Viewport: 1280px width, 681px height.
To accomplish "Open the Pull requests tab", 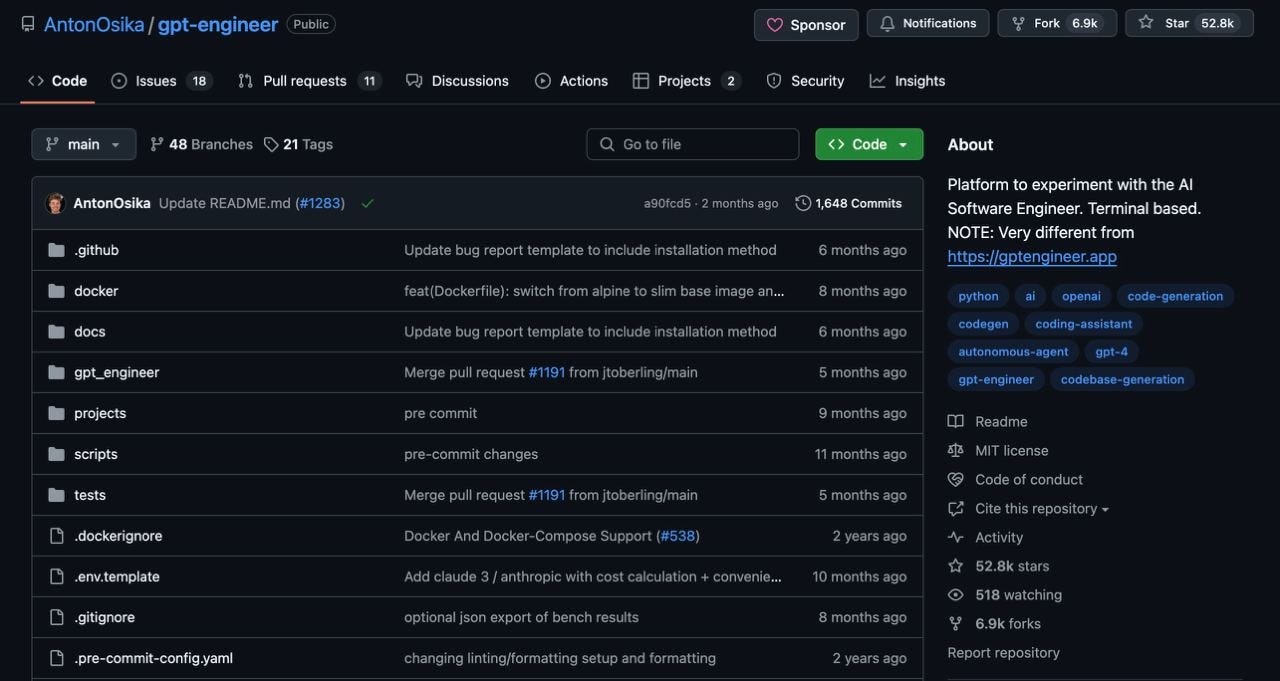I will tap(309, 81).
